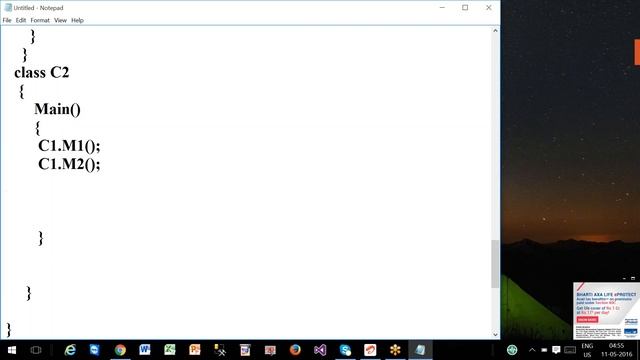This screenshot has height=360, width=640.
Task: Minimize the small ad popup window
Action: point(624,278)
